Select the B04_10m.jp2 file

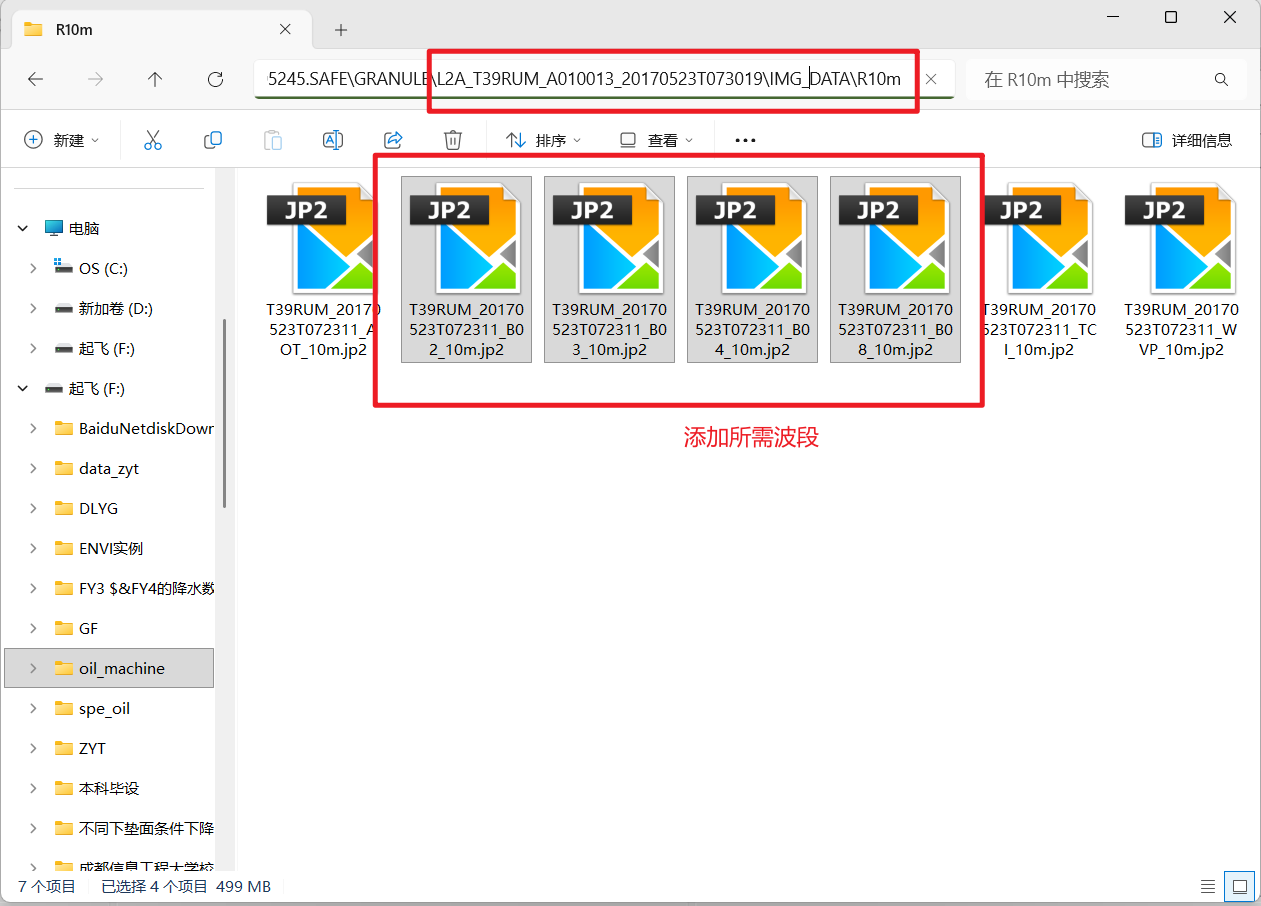click(752, 269)
